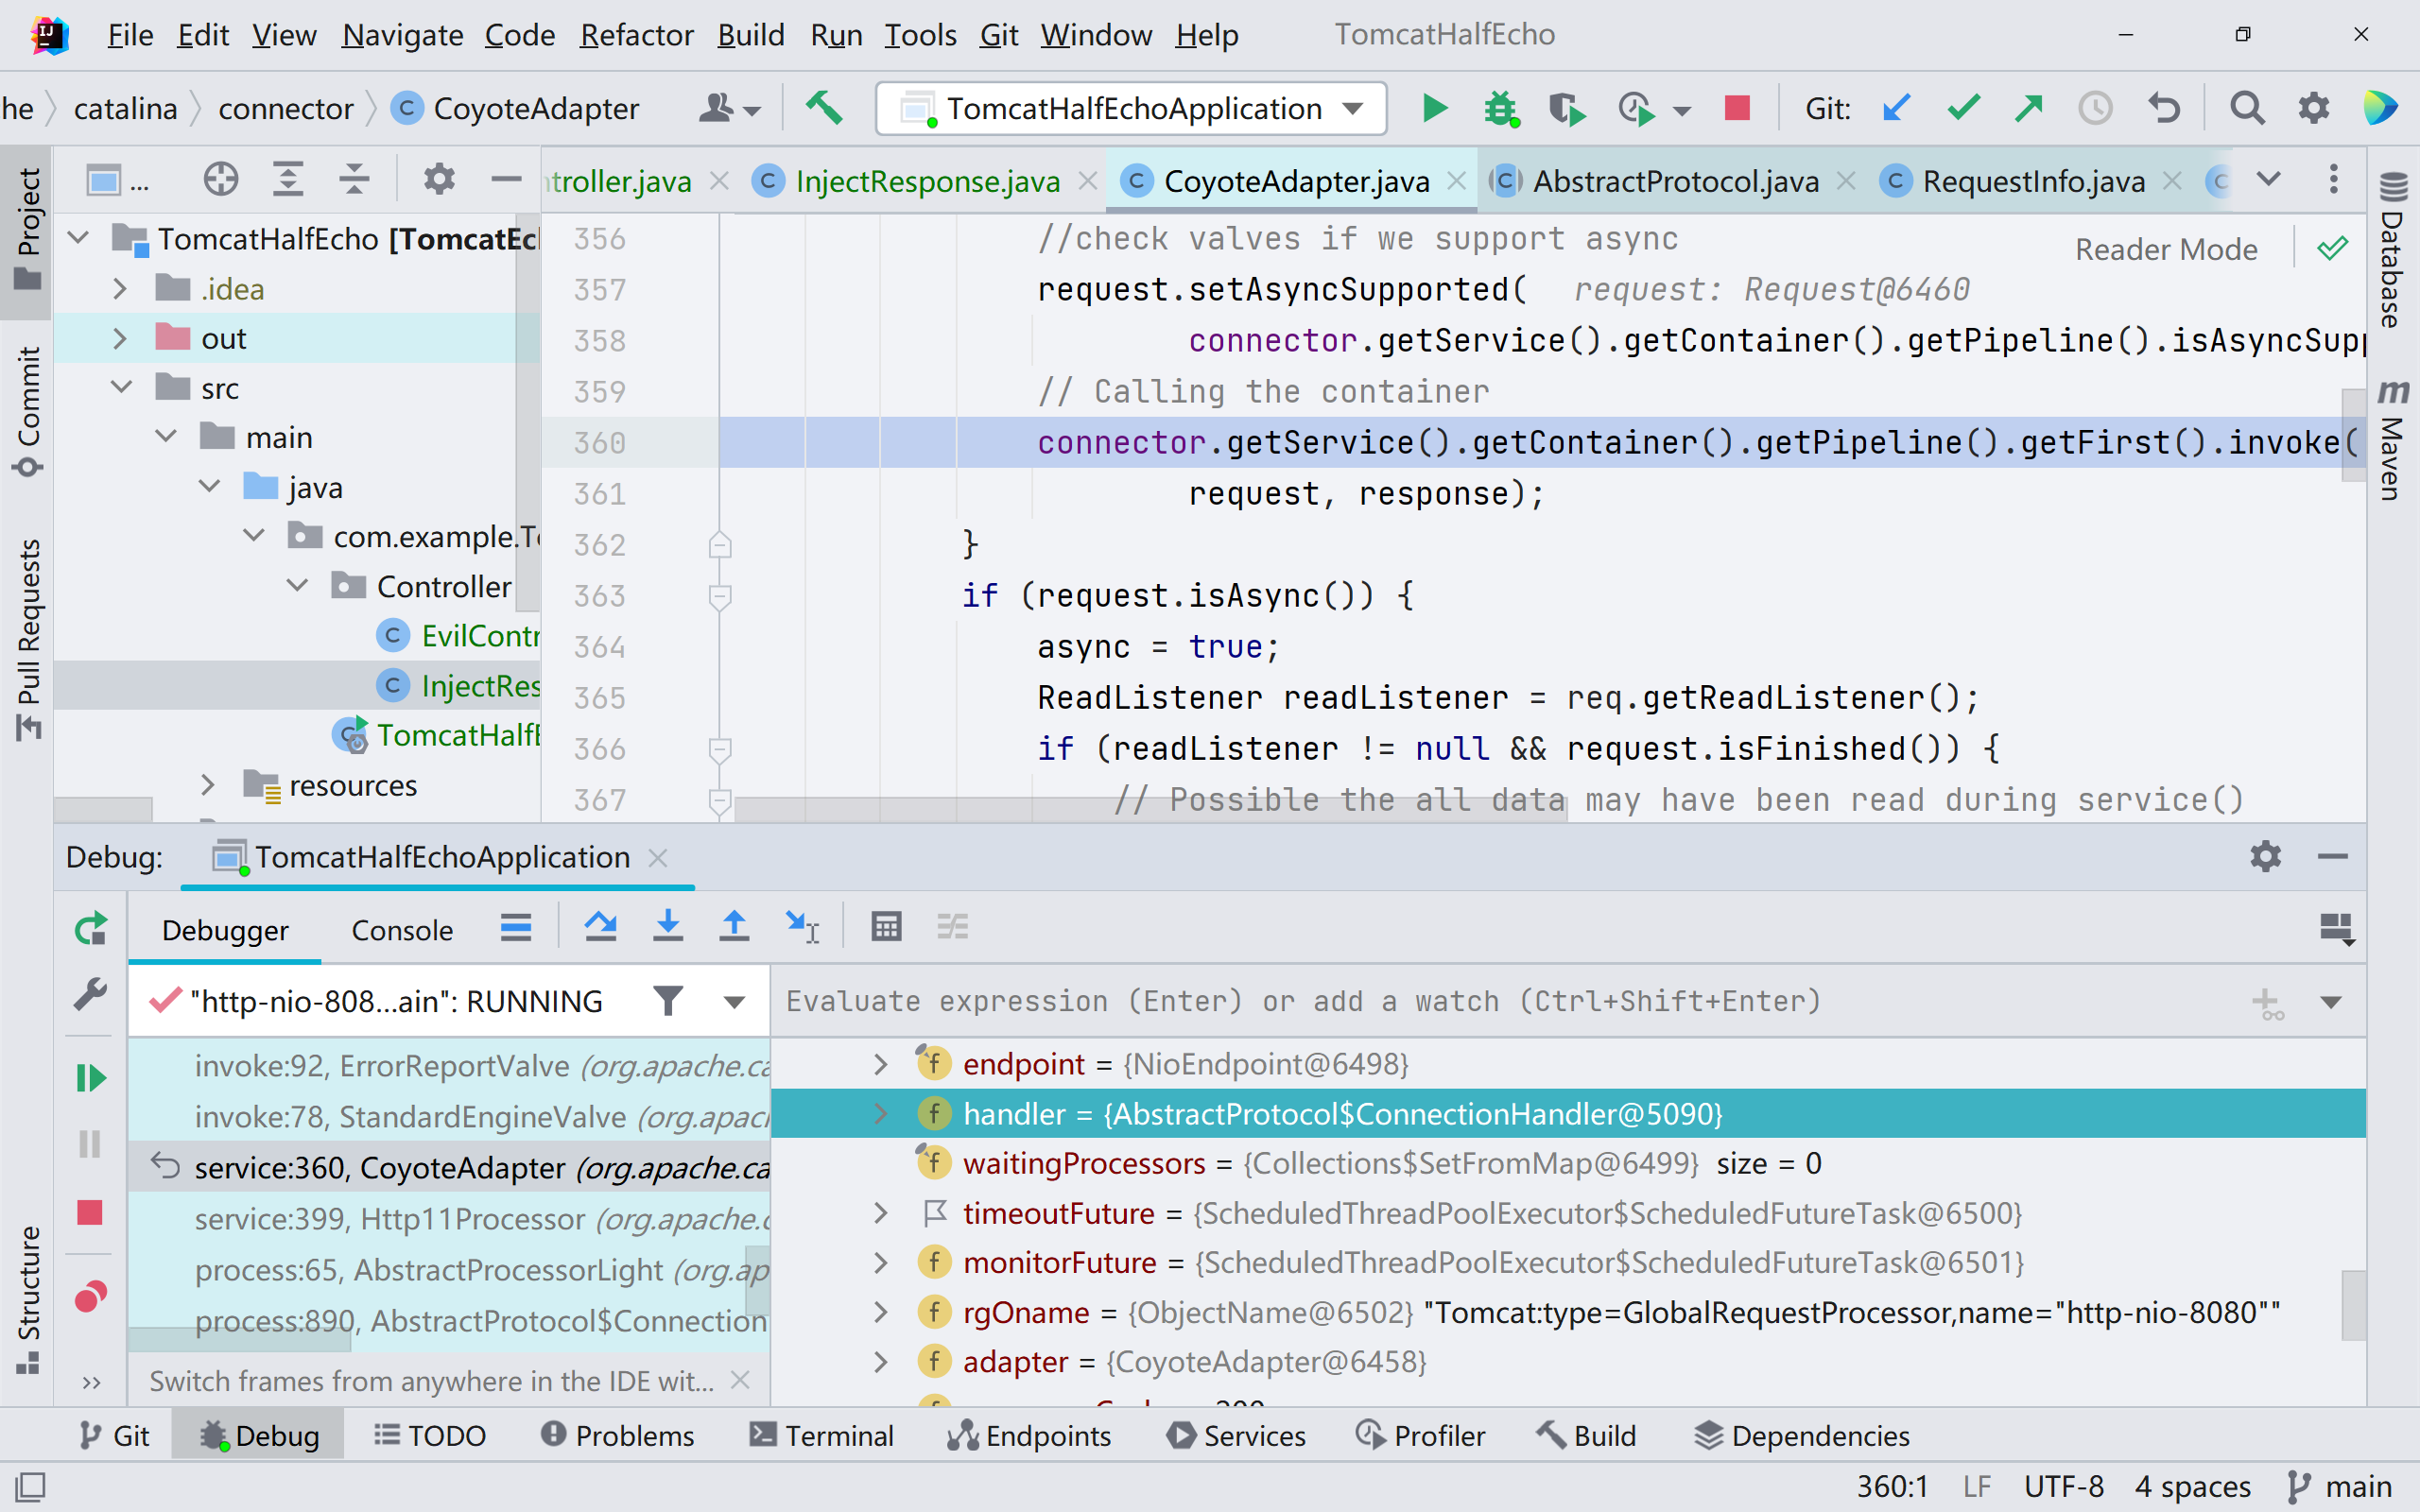Click the Resume Program icon
The height and width of the screenshot is (1512, 2420).
click(90, 1077)
